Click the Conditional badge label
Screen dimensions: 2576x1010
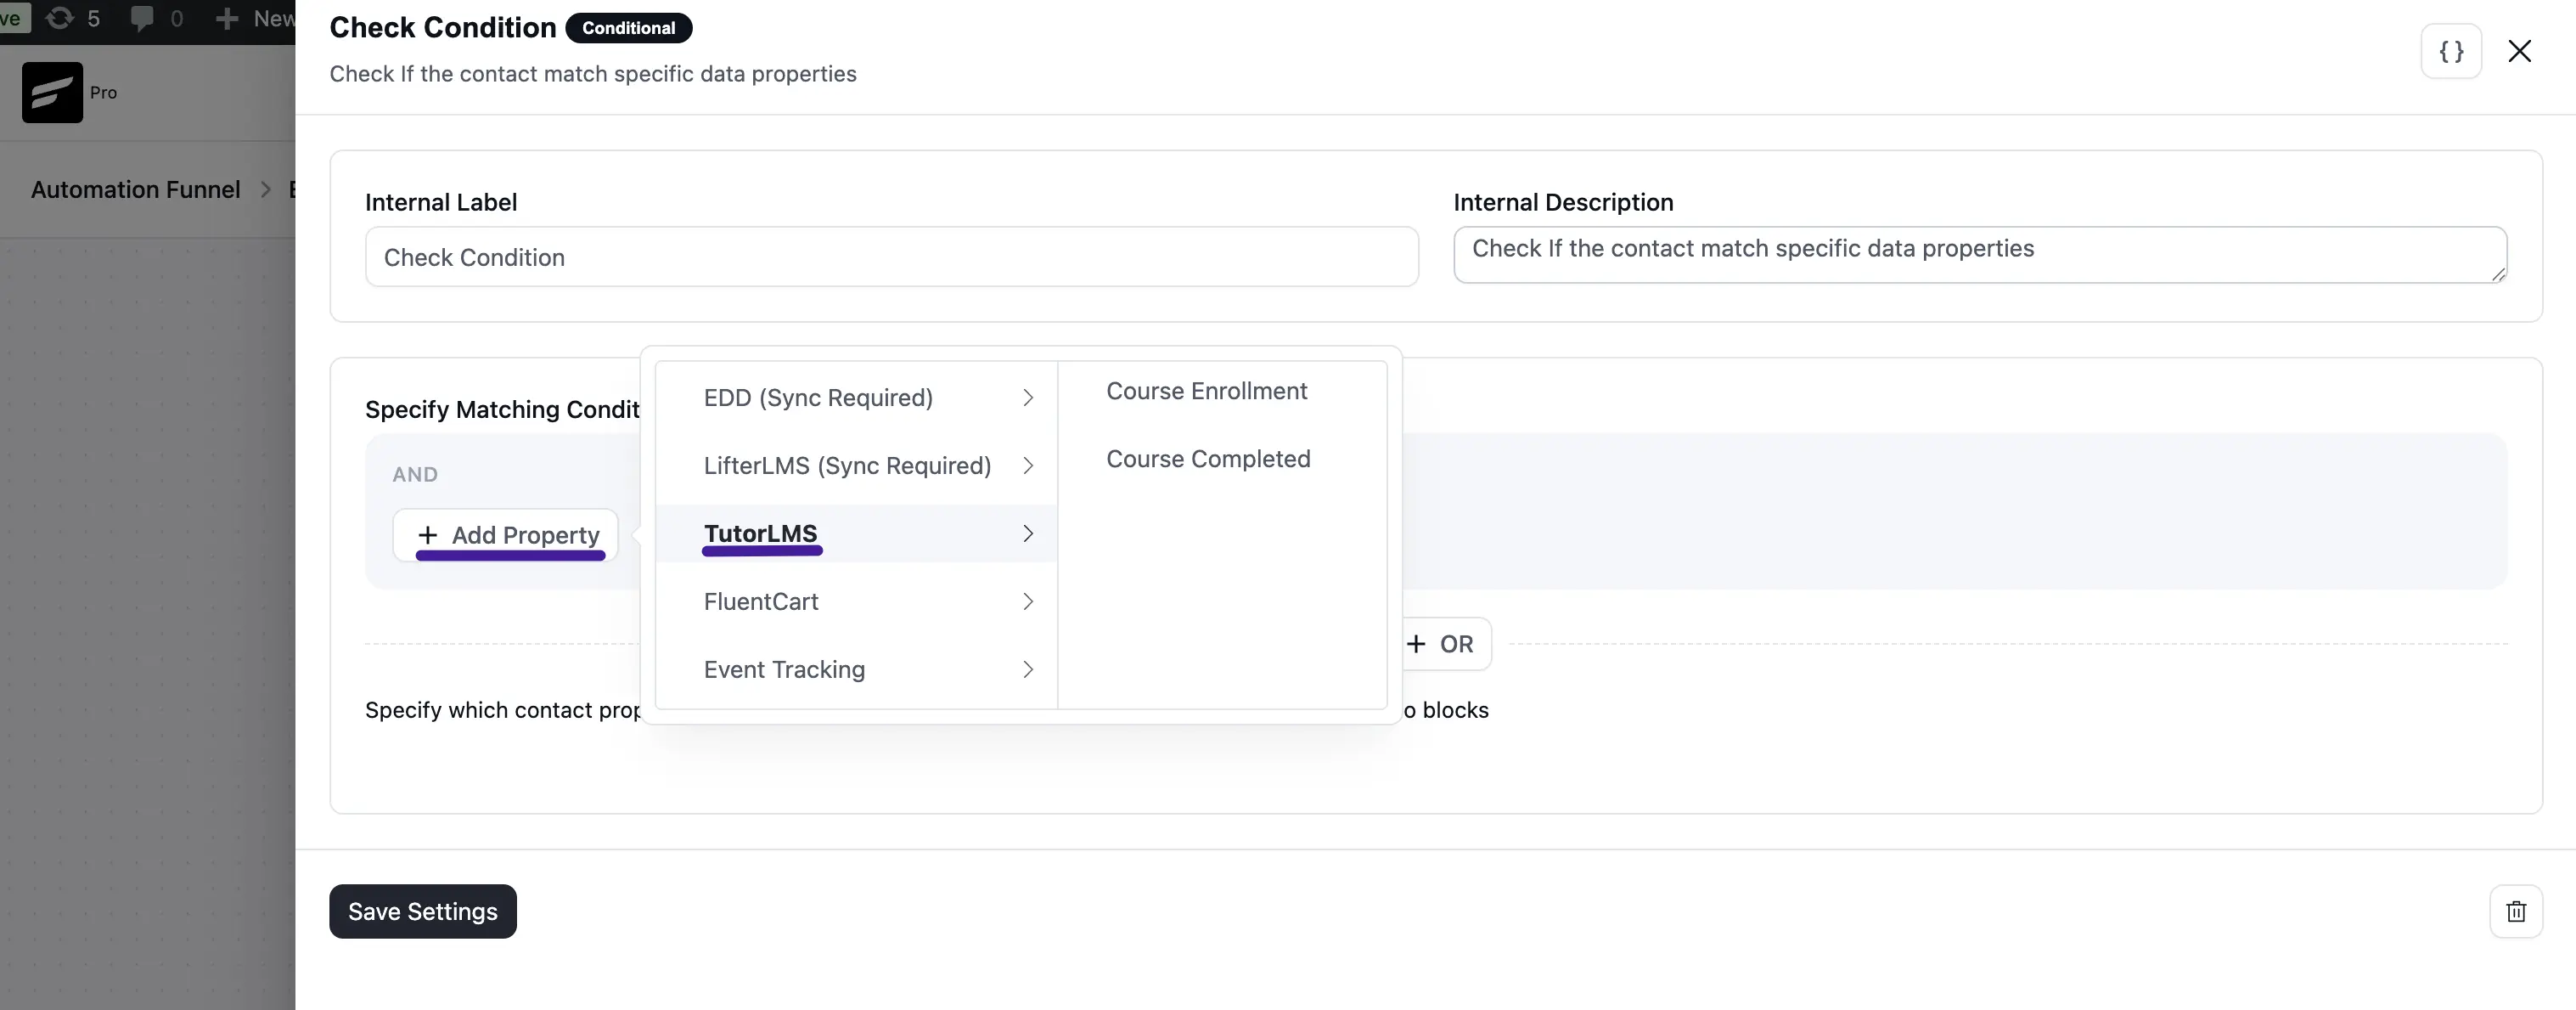pos(628,28)
